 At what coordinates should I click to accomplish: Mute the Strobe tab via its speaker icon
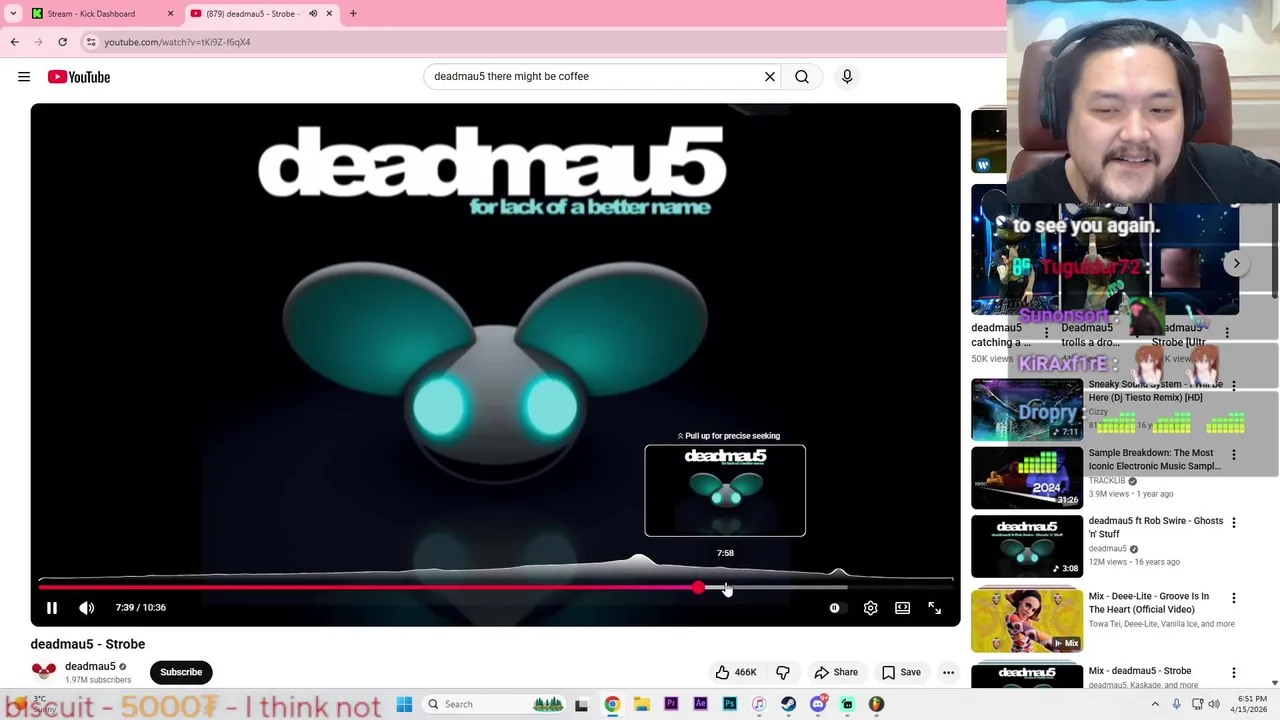313,14
